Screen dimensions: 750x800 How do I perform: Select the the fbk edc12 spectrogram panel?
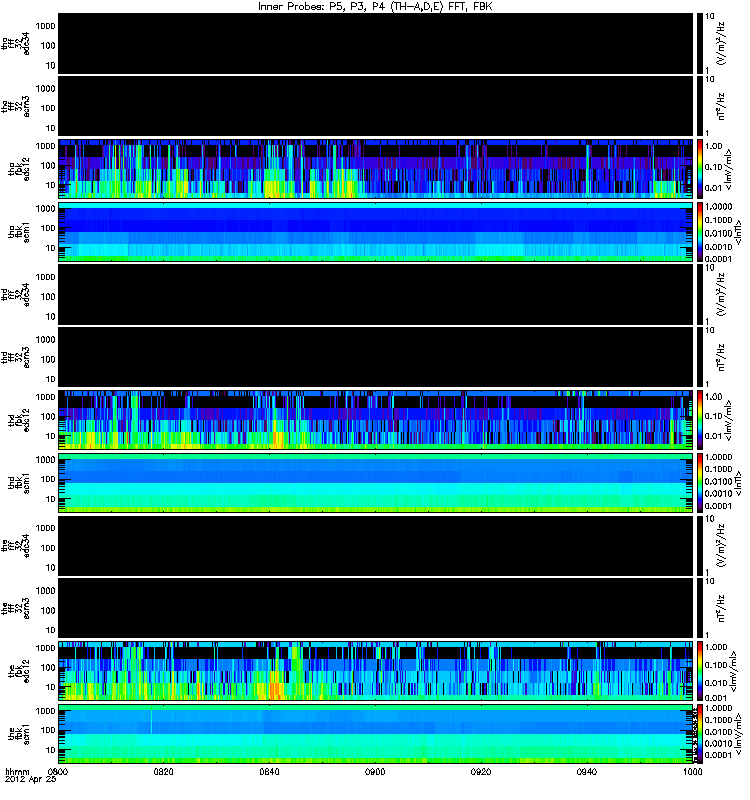(x=376, y=671)
